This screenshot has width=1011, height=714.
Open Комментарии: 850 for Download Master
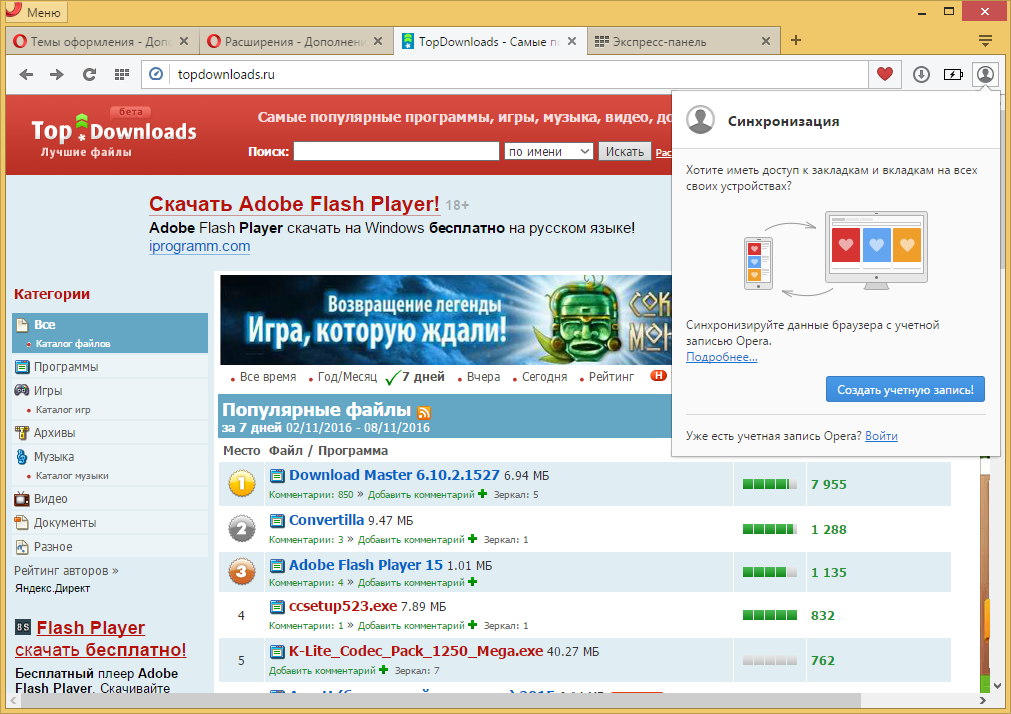point(311,495)
